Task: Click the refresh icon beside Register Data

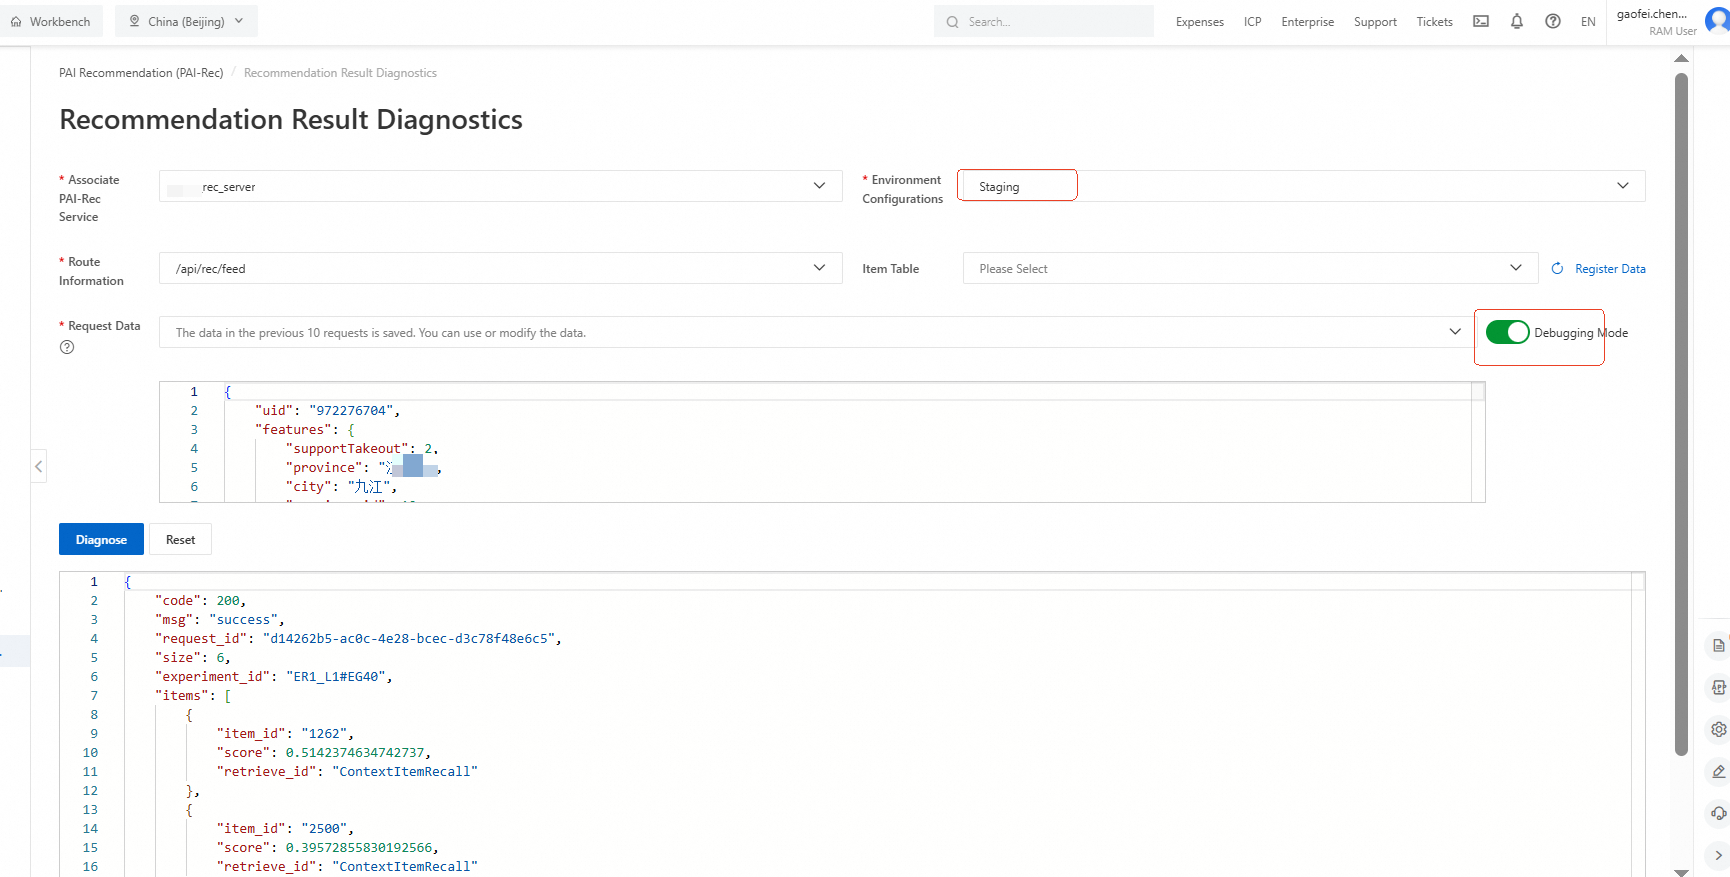Action: [1557, 268]
